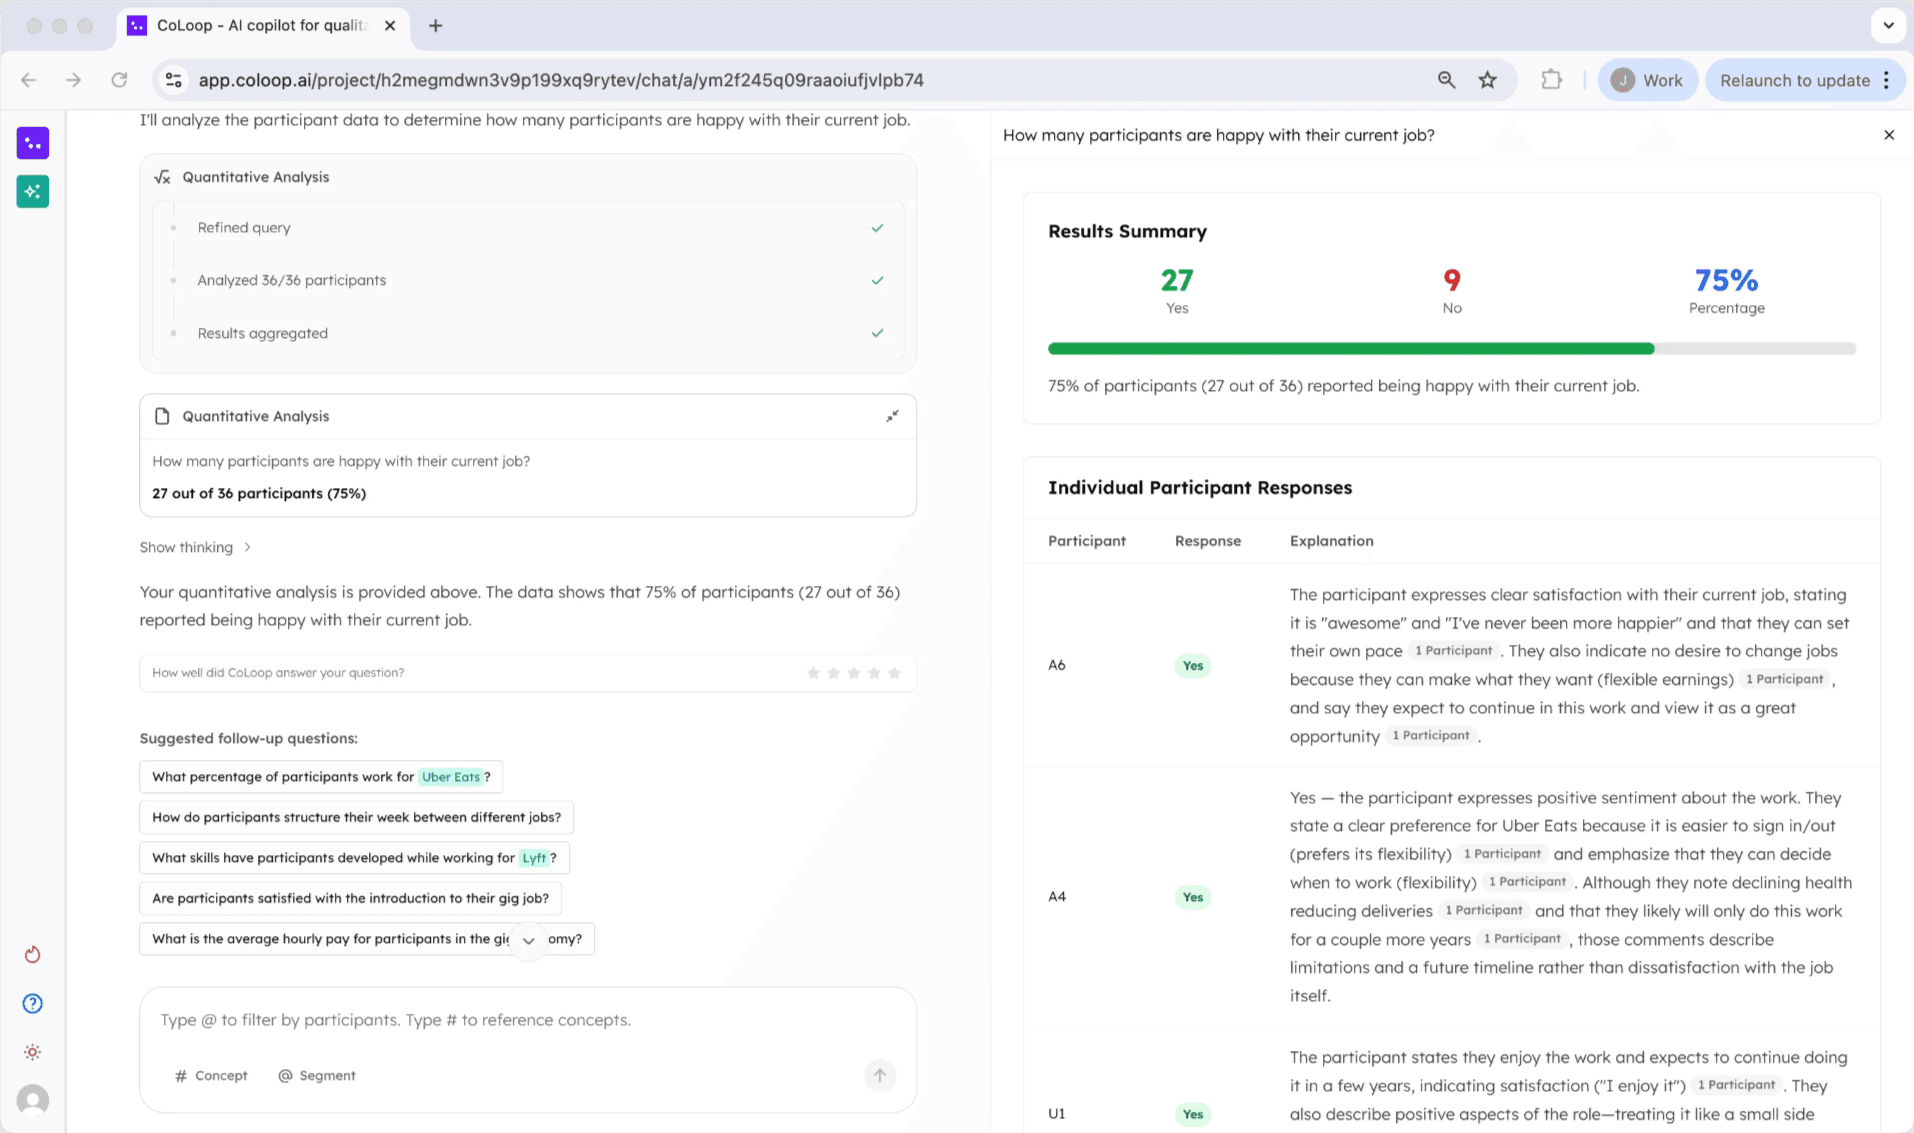Insert a Concept reference
Screen dimensions: 1914x1133
tap(211, 1076)
